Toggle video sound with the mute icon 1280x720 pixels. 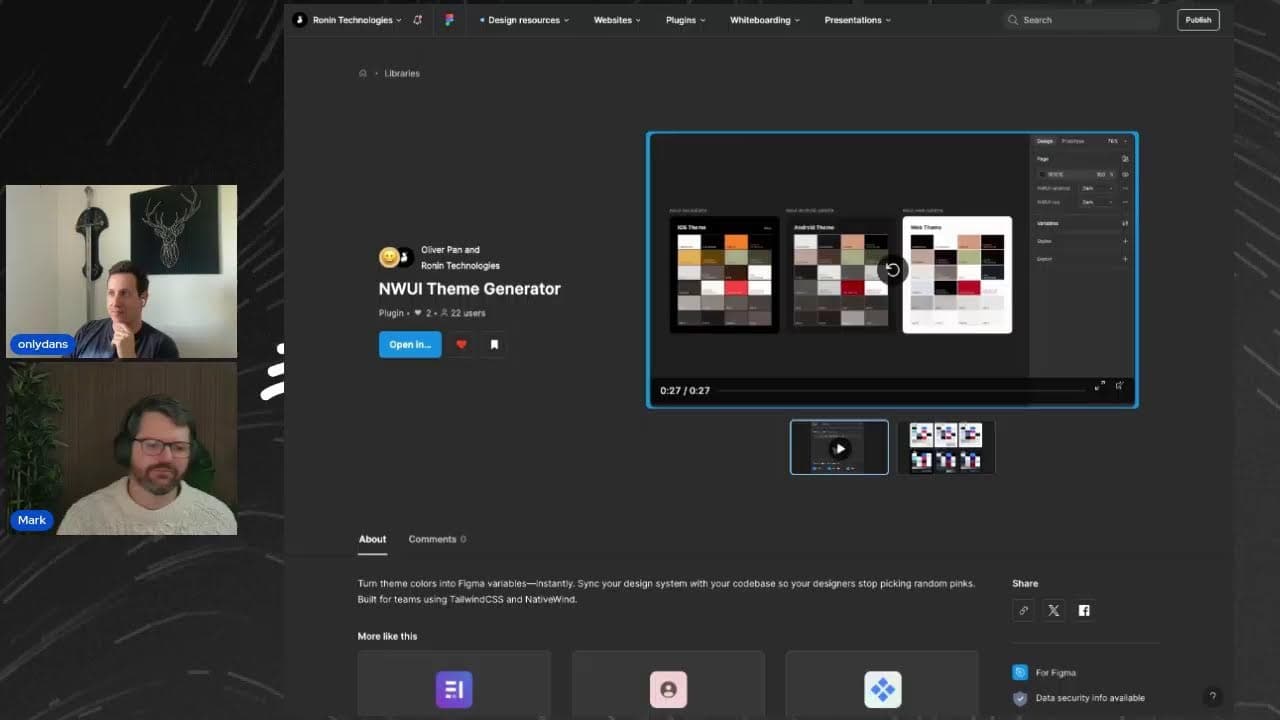pyautogui.click(x=1119, y=386)
